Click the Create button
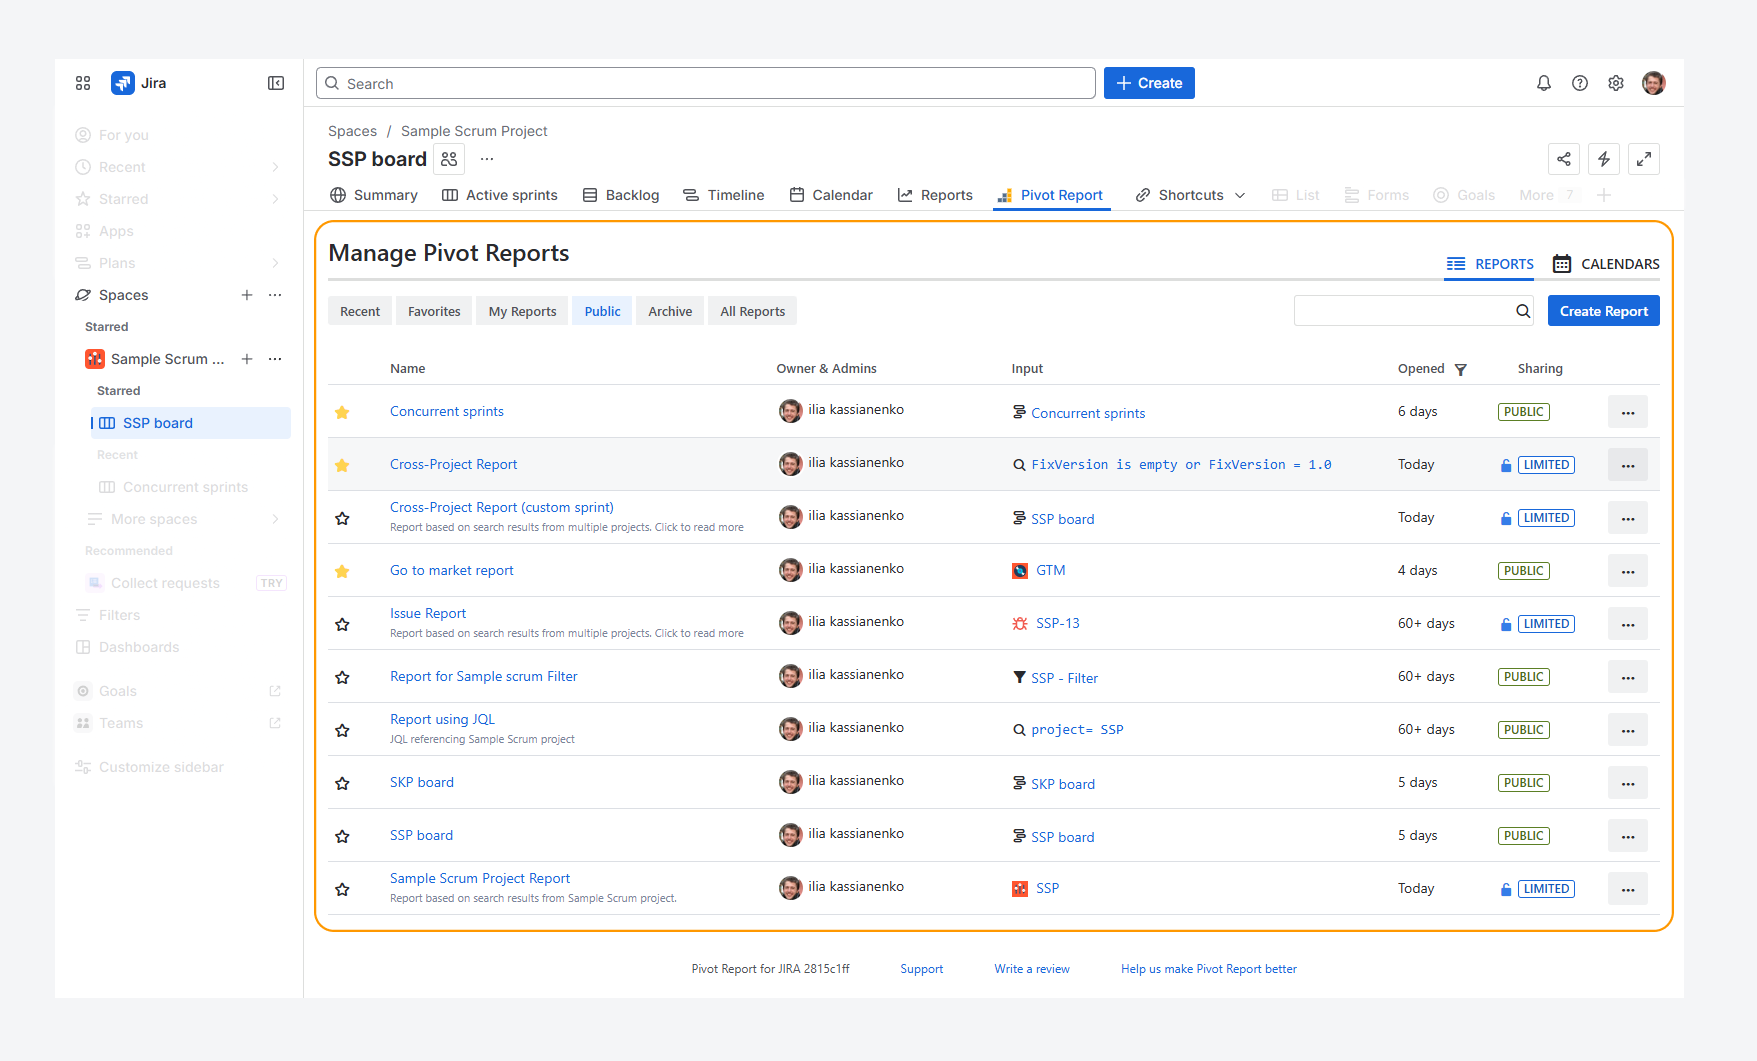 point(1149,83)
